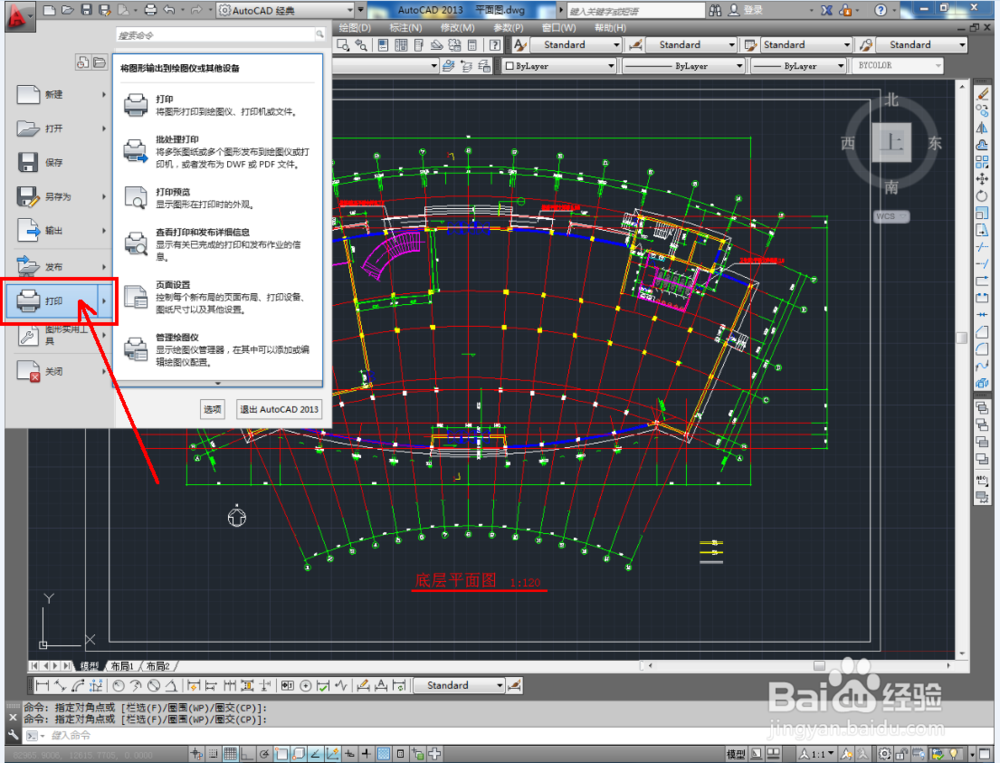Click the Center Mark dimension icon
The width and height of the screenshot is (1000, 763).
coord(305,686)
